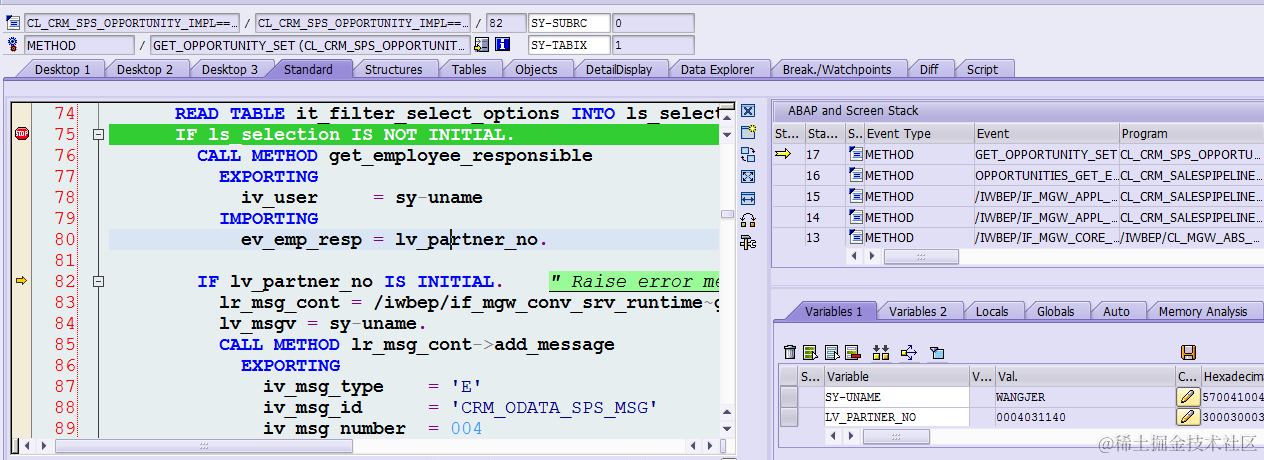This screenshot has width=1264, height=460.
Task: Switch to Globals tab
Action: coord(1055,311)
